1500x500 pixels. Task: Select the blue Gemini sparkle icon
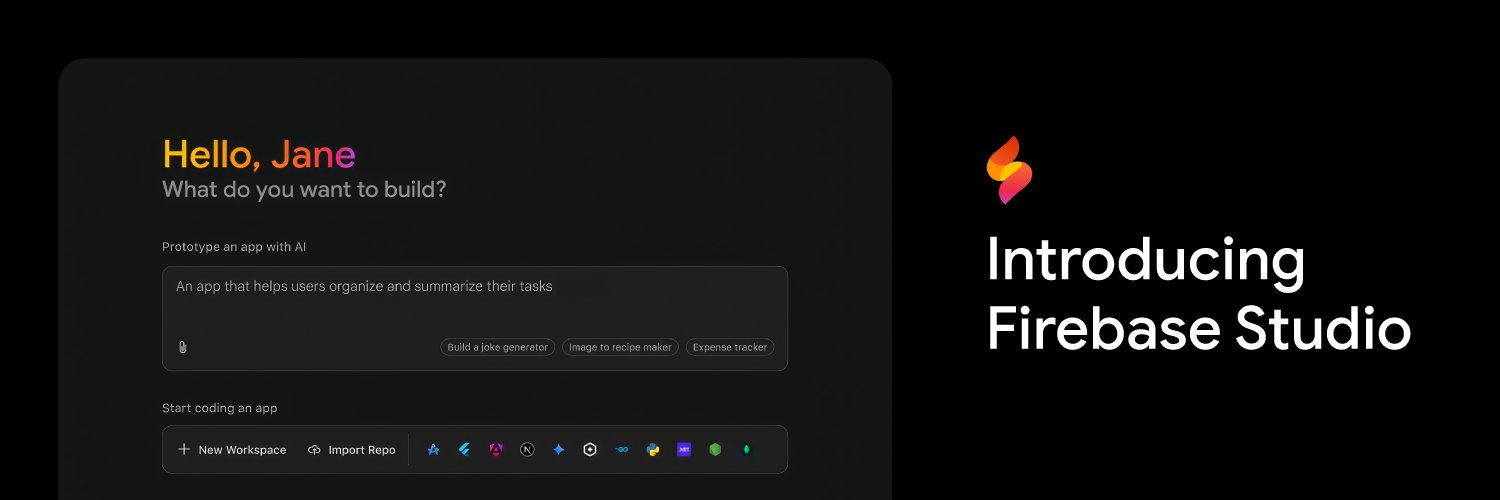559,450
